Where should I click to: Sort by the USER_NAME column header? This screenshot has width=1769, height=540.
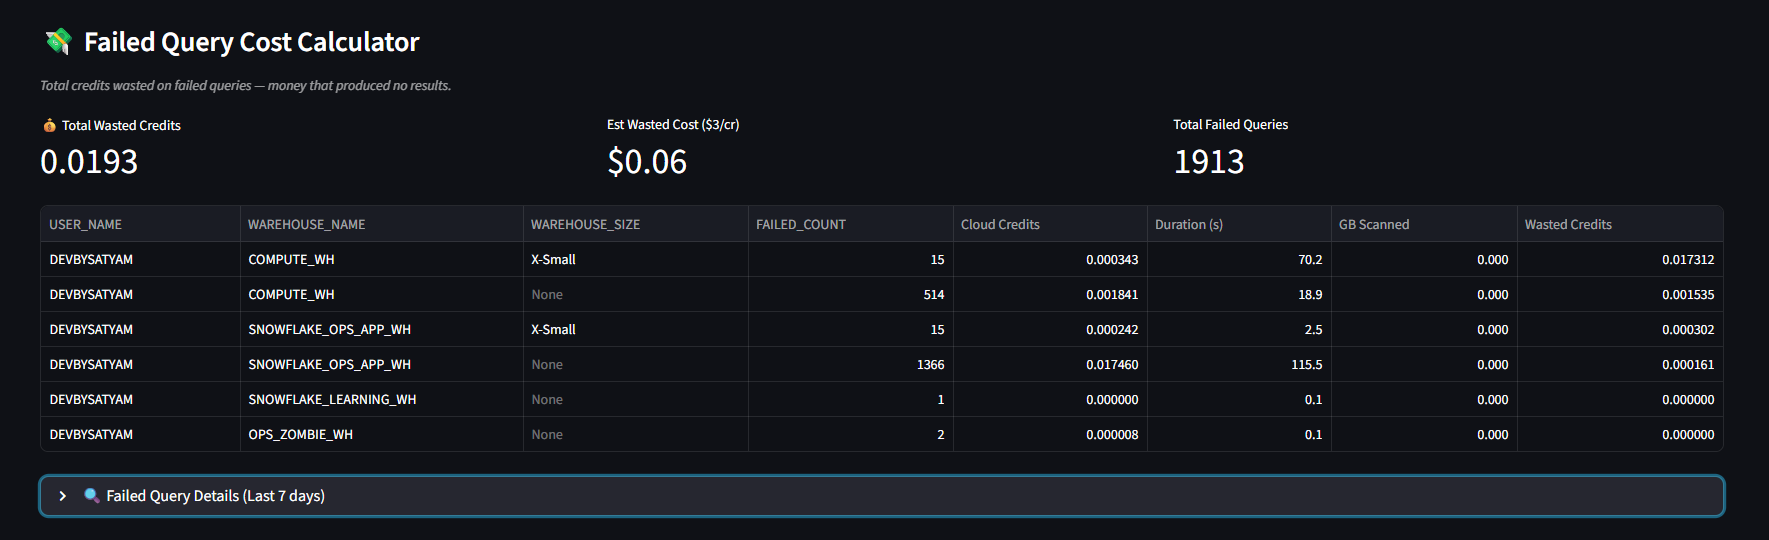[85, 224]
